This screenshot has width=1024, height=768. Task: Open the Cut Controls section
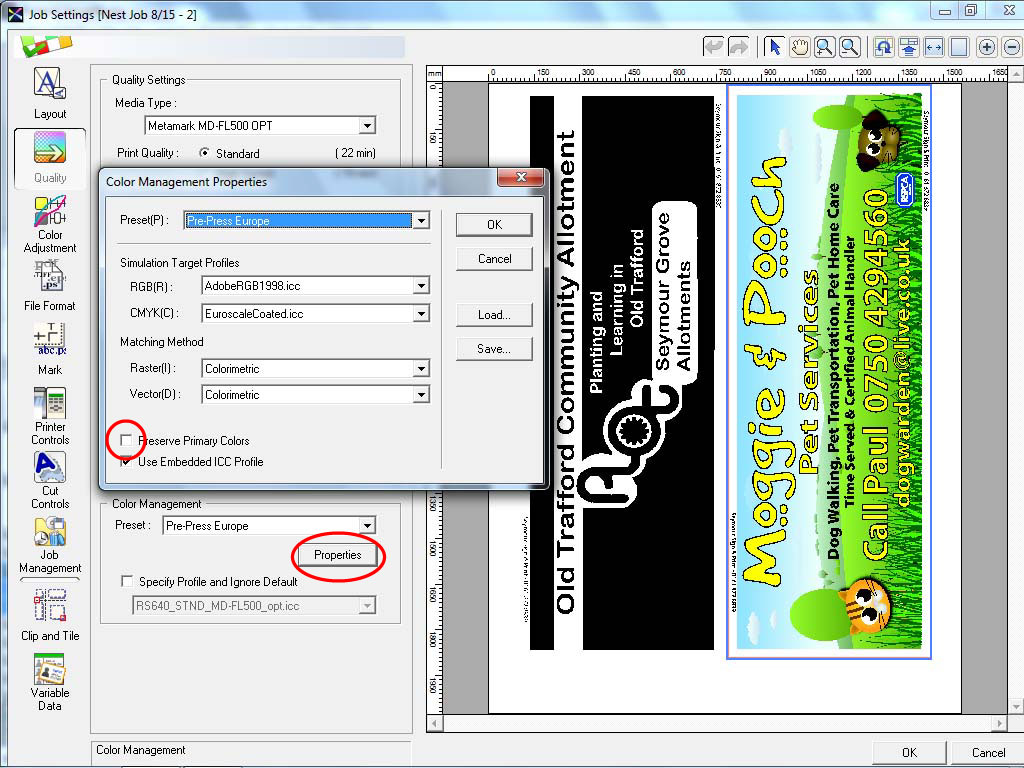point(49,479)
